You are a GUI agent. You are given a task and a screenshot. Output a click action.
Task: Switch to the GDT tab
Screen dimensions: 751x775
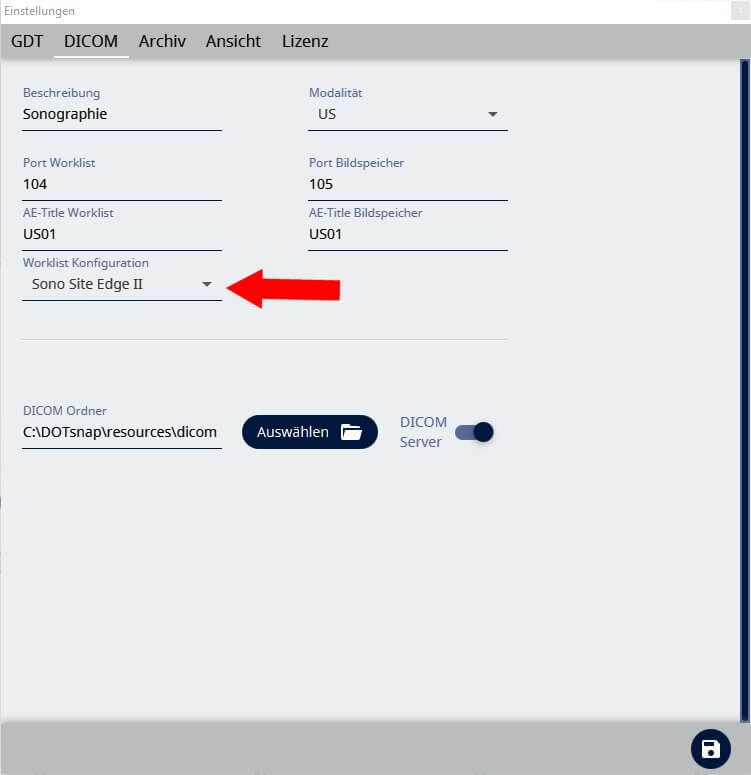click(27, 41)
